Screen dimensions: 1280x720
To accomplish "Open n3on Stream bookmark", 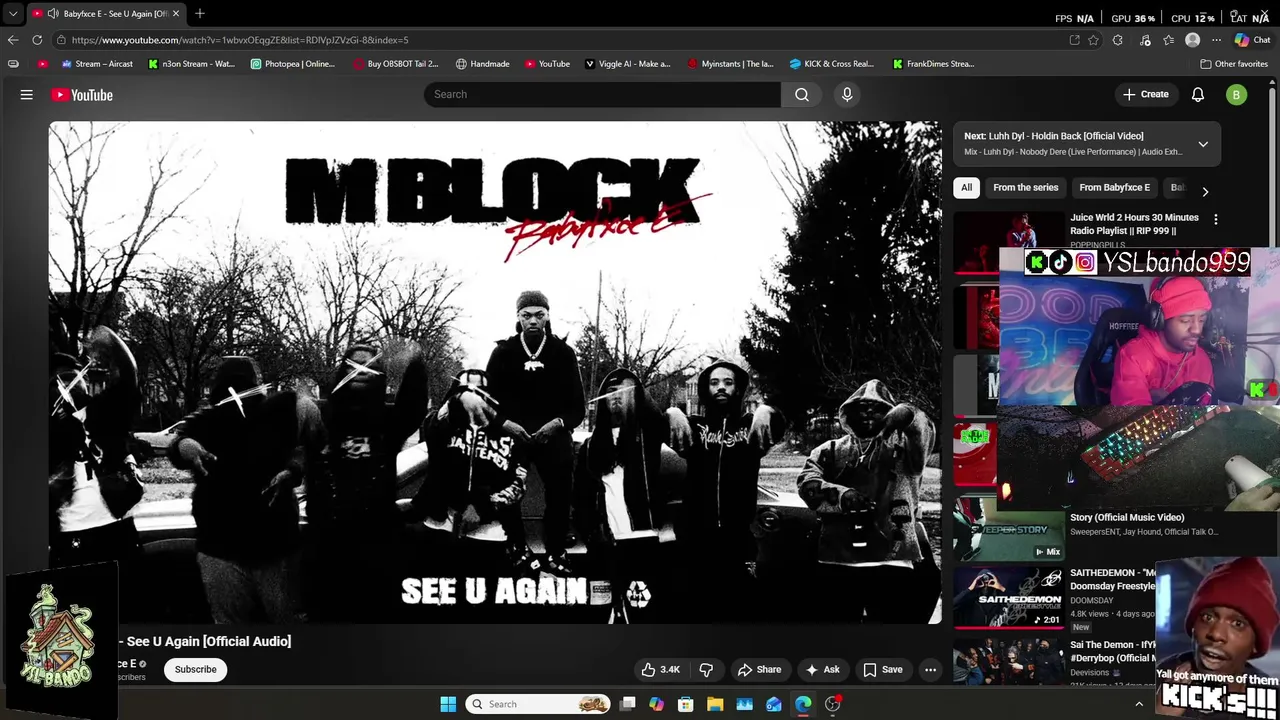I will point(191,64).
